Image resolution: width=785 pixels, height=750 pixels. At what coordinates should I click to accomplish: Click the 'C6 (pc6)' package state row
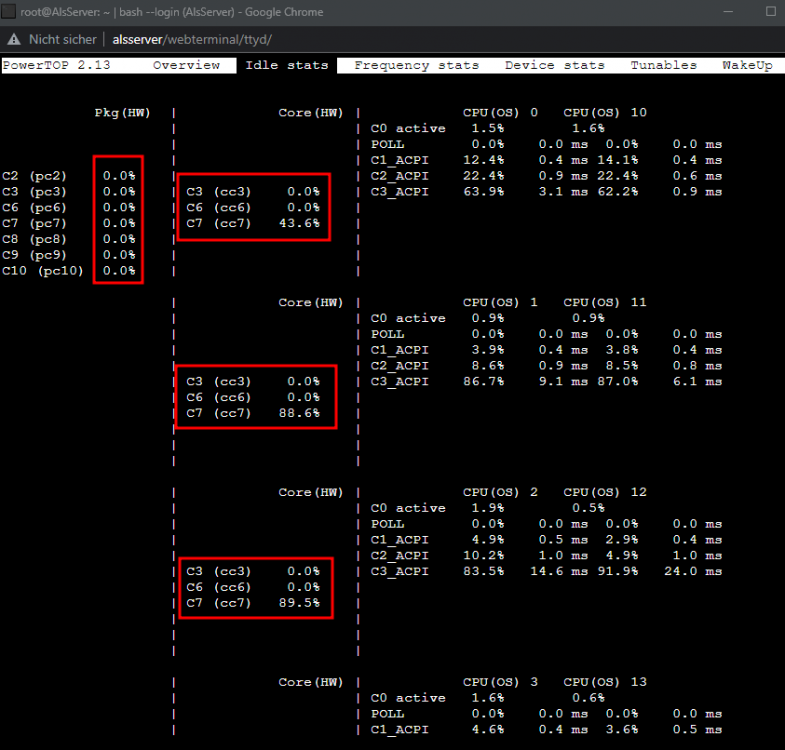coord(69,207)
